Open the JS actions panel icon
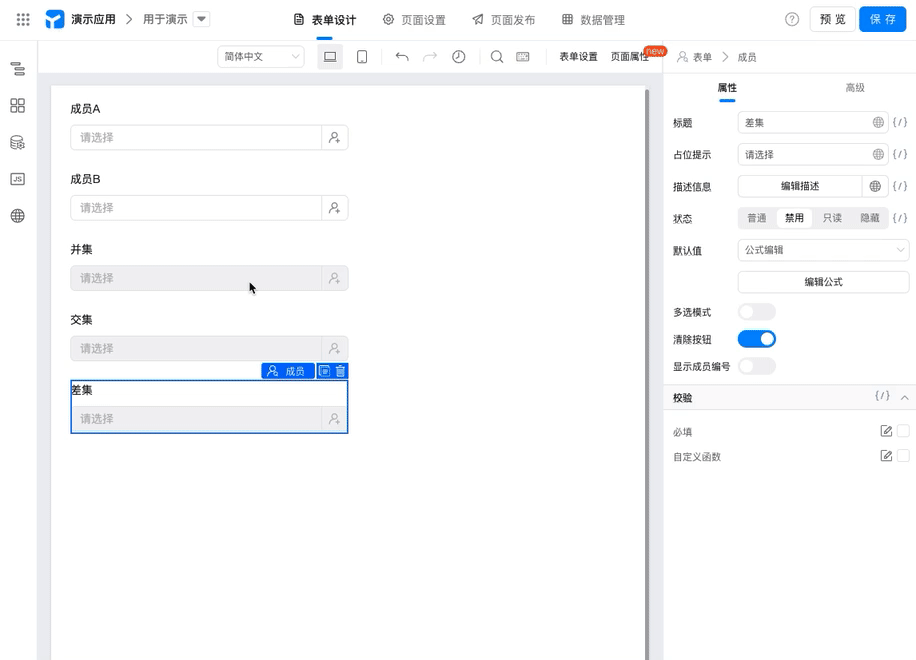Viewport: 916px width, 660px height. point(18,179)
